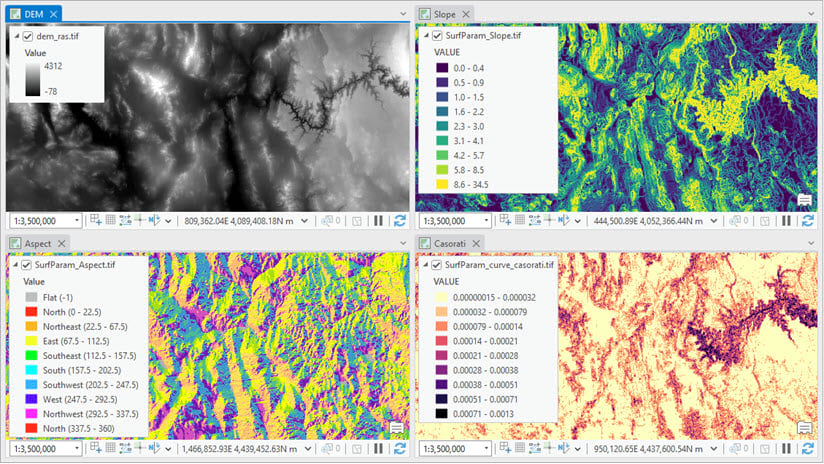Close the Slope view tab
The width and height of the screenshot is (824, 464).
tap(466, 14)
